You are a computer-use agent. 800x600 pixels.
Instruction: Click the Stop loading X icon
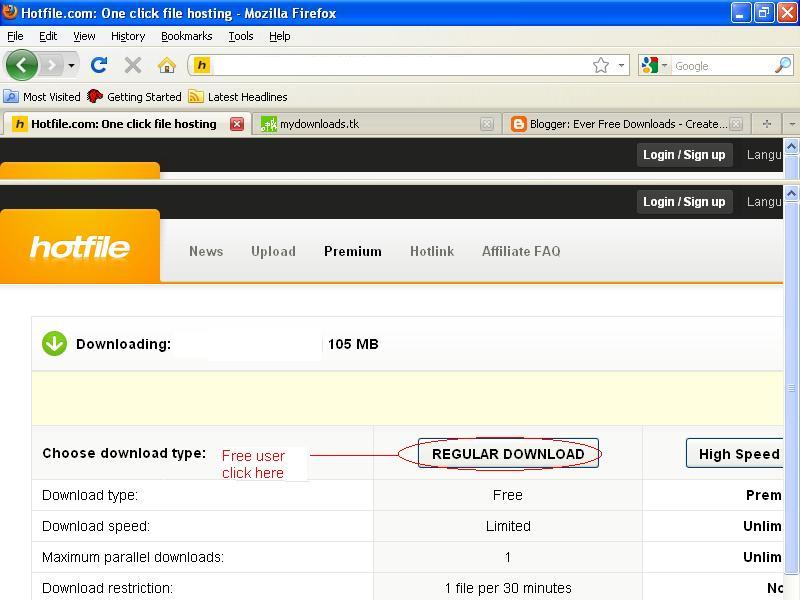pos(133,65)
